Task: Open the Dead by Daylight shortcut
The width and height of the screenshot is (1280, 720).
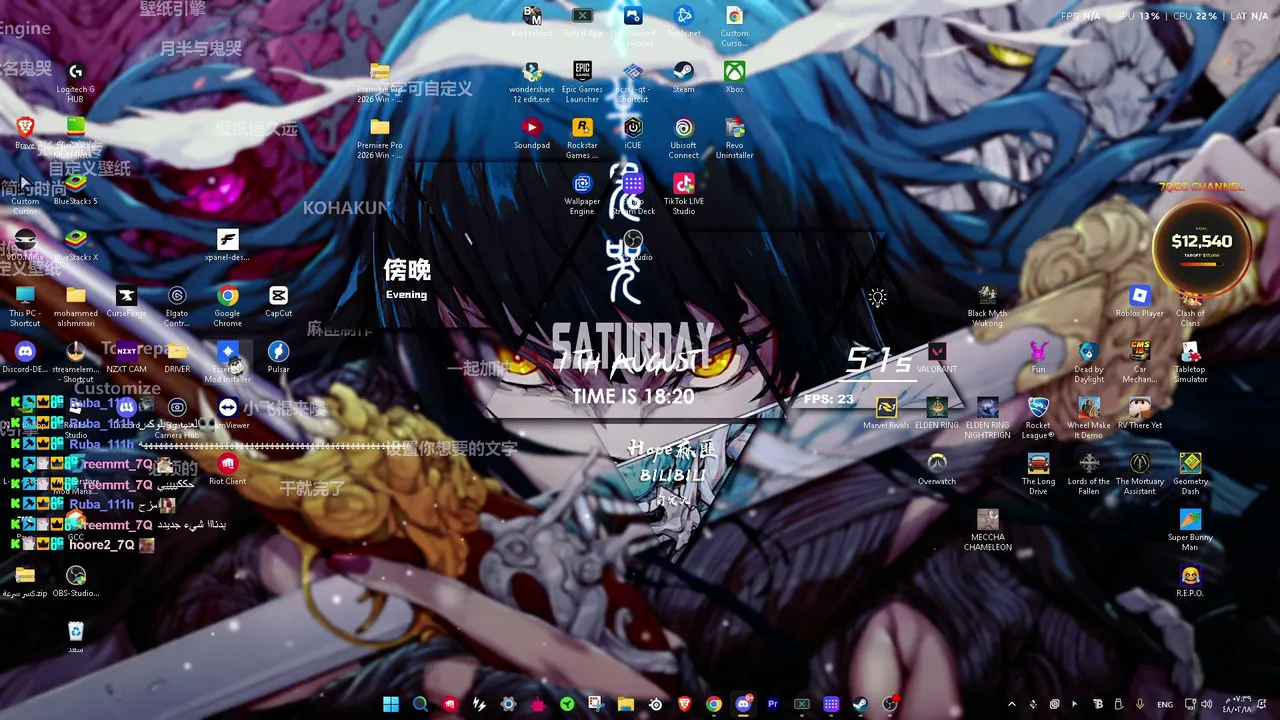Action: (1089, 362)
